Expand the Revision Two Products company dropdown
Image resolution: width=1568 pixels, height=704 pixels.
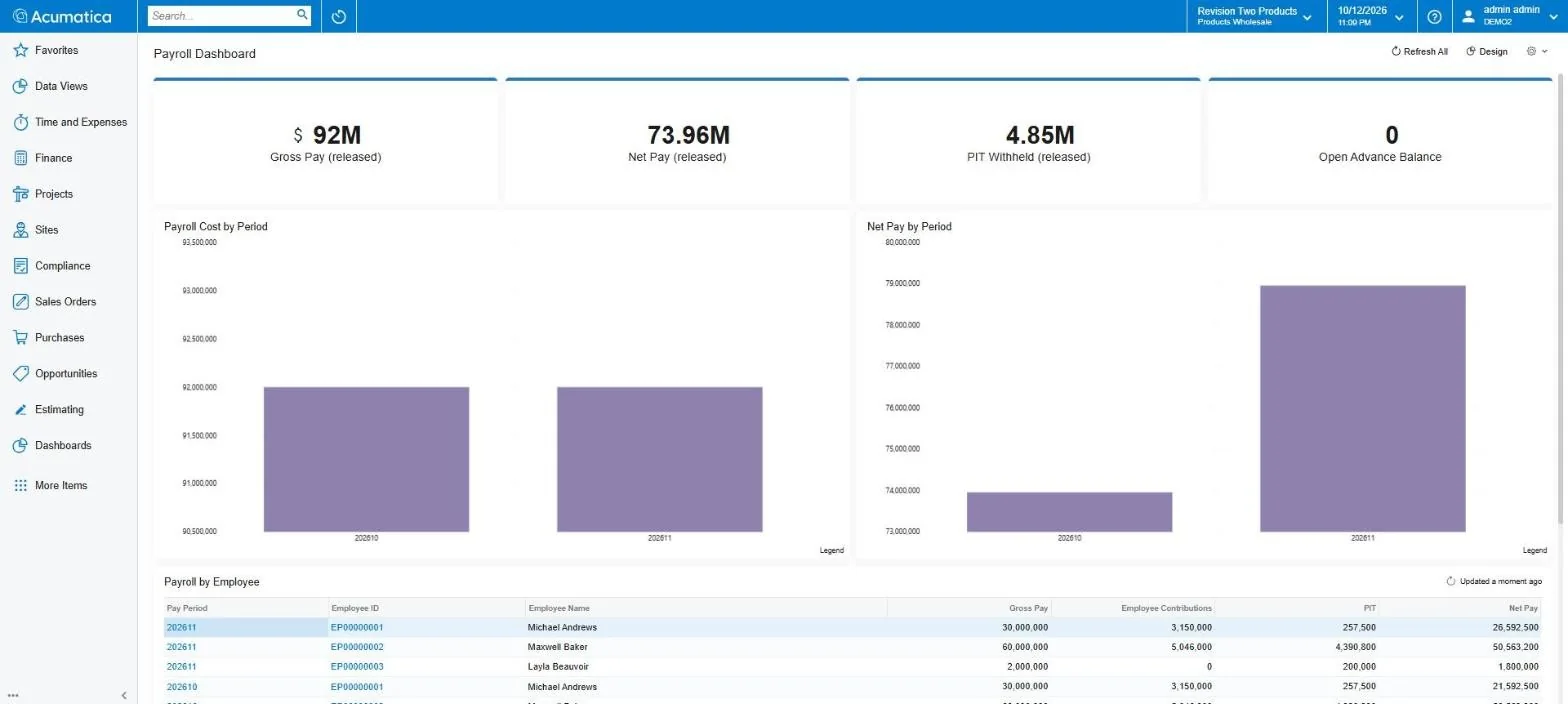coord(1254,16)
